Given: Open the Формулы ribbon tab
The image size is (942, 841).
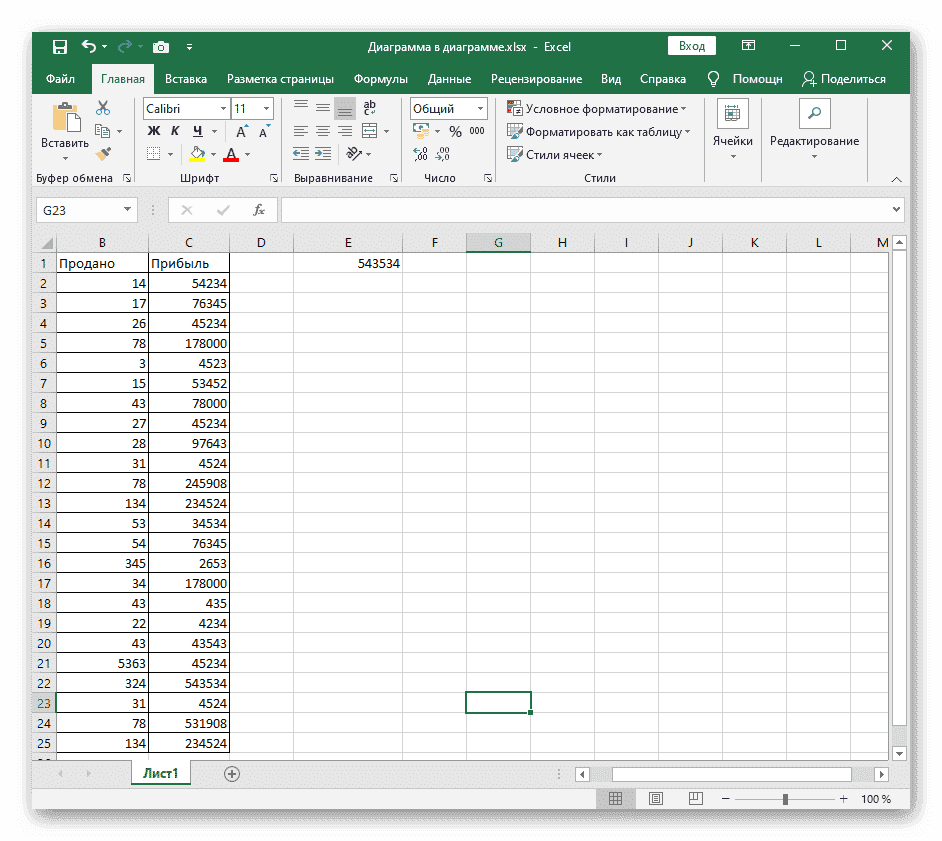Looking at the screenshot, I should pyautogui.click(x=381, y=78).
